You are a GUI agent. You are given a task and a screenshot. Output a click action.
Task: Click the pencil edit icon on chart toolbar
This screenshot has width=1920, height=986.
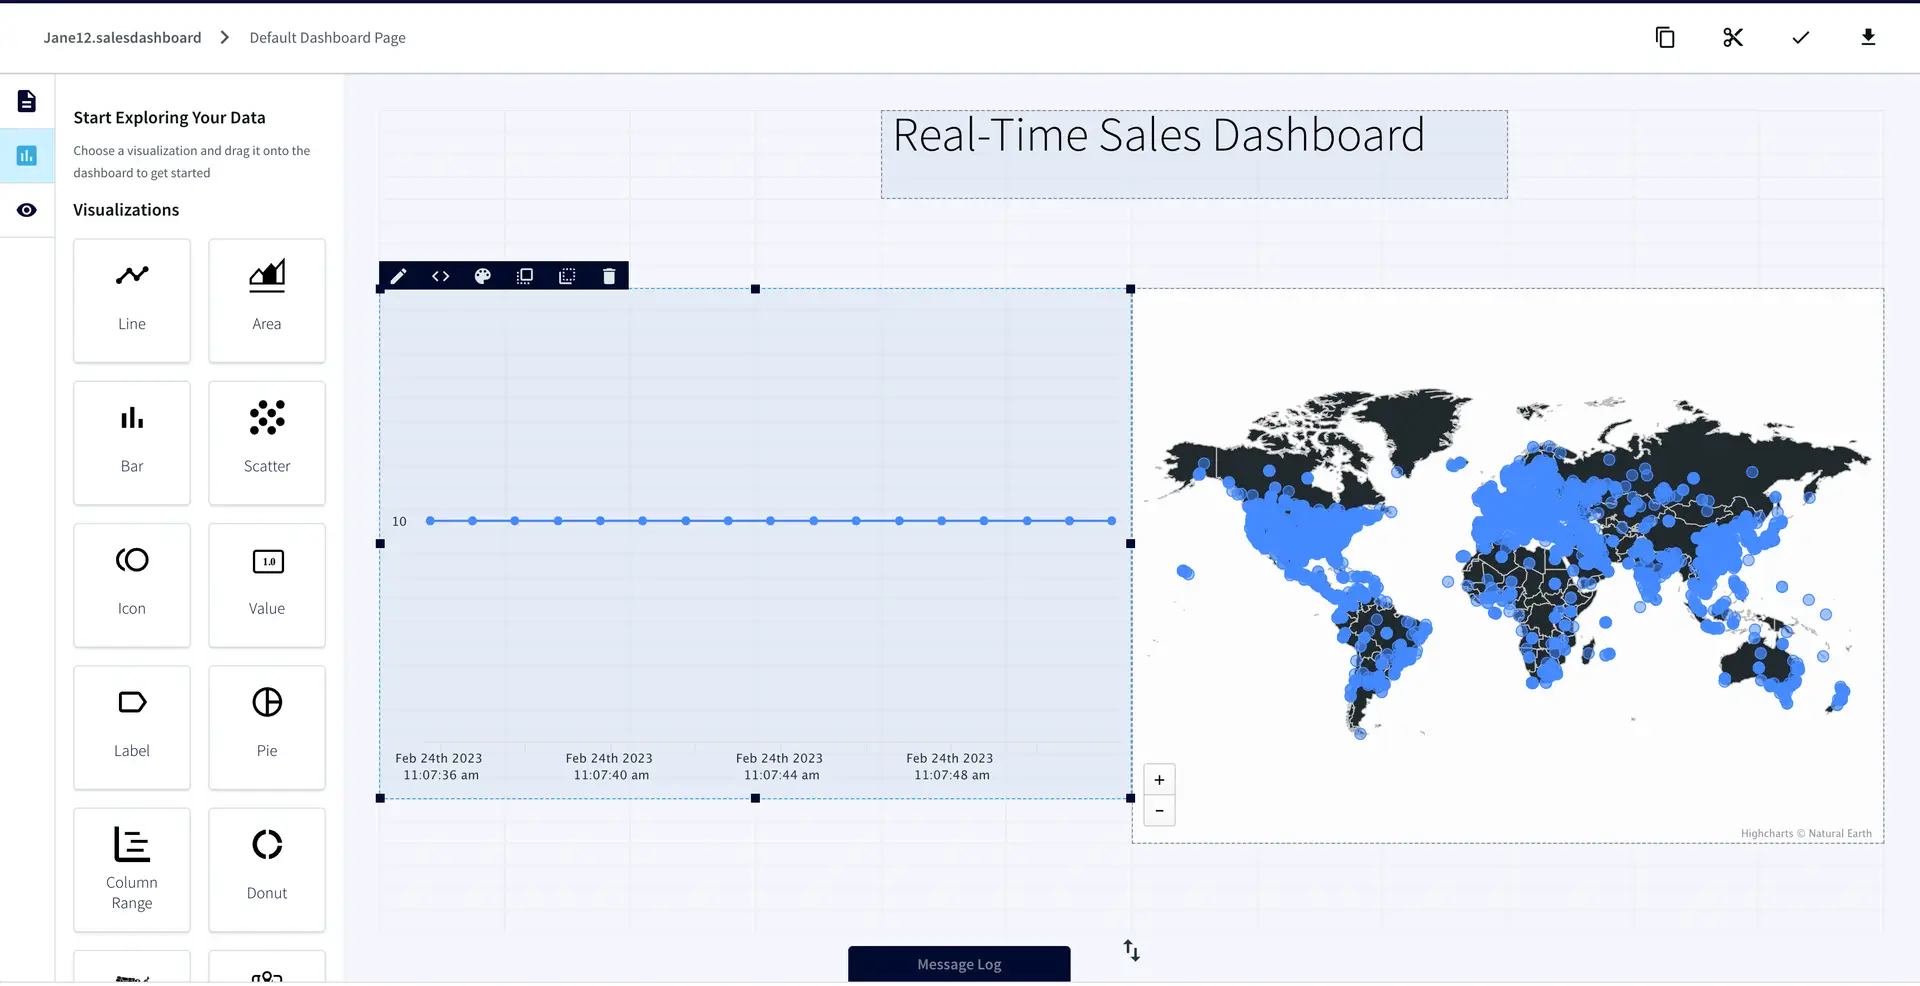click(x=398, y=277)
